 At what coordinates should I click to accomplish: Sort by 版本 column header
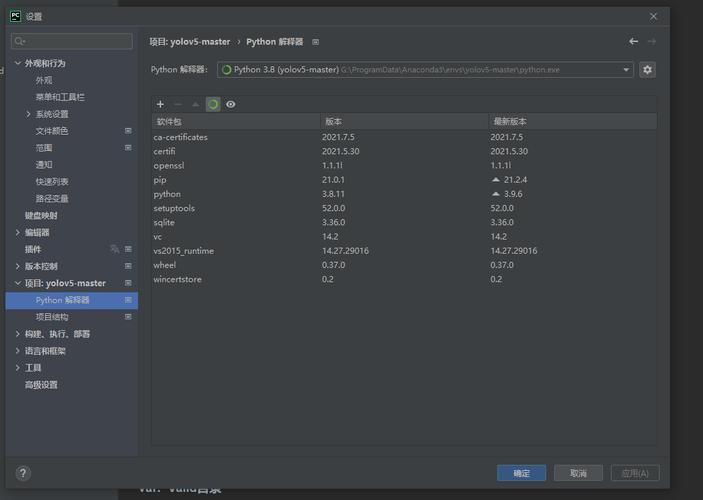tap(404, 122)
